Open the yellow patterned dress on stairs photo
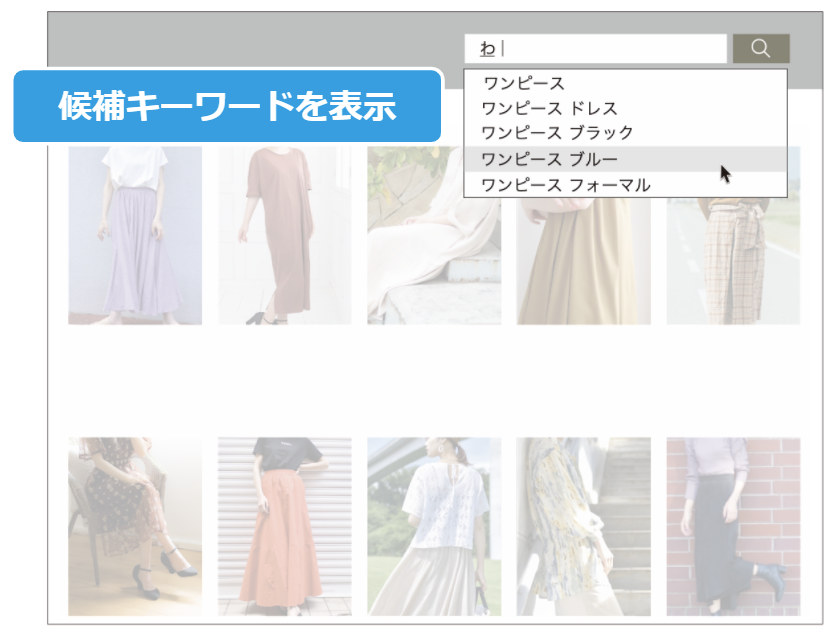This screenshot has width=837, height=639. tap(583, 527)
